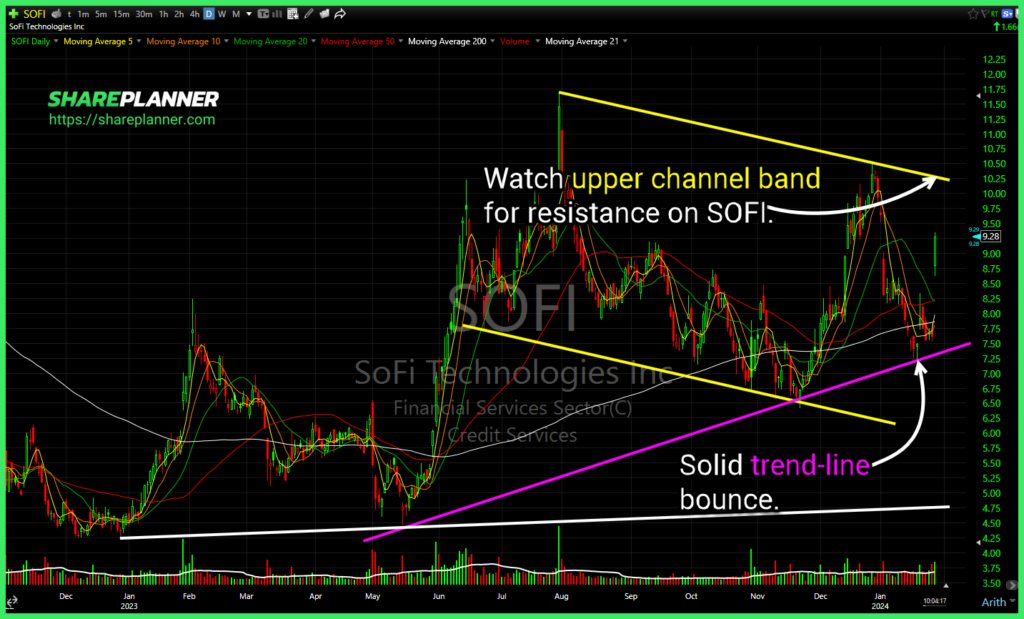Click the 12.25 price axis label
Screen dimensions: 1024x619
994,60
